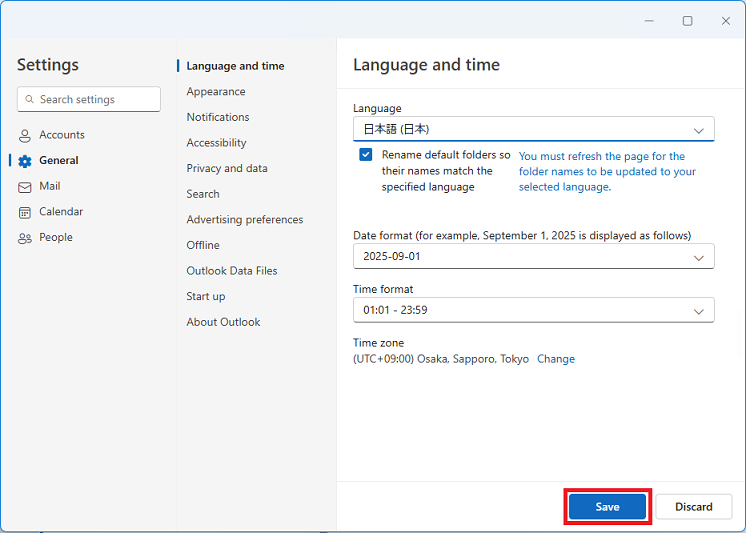Select Outlook Data Files option
Viewport: 746px width, 533px height.
pos(232,271)
